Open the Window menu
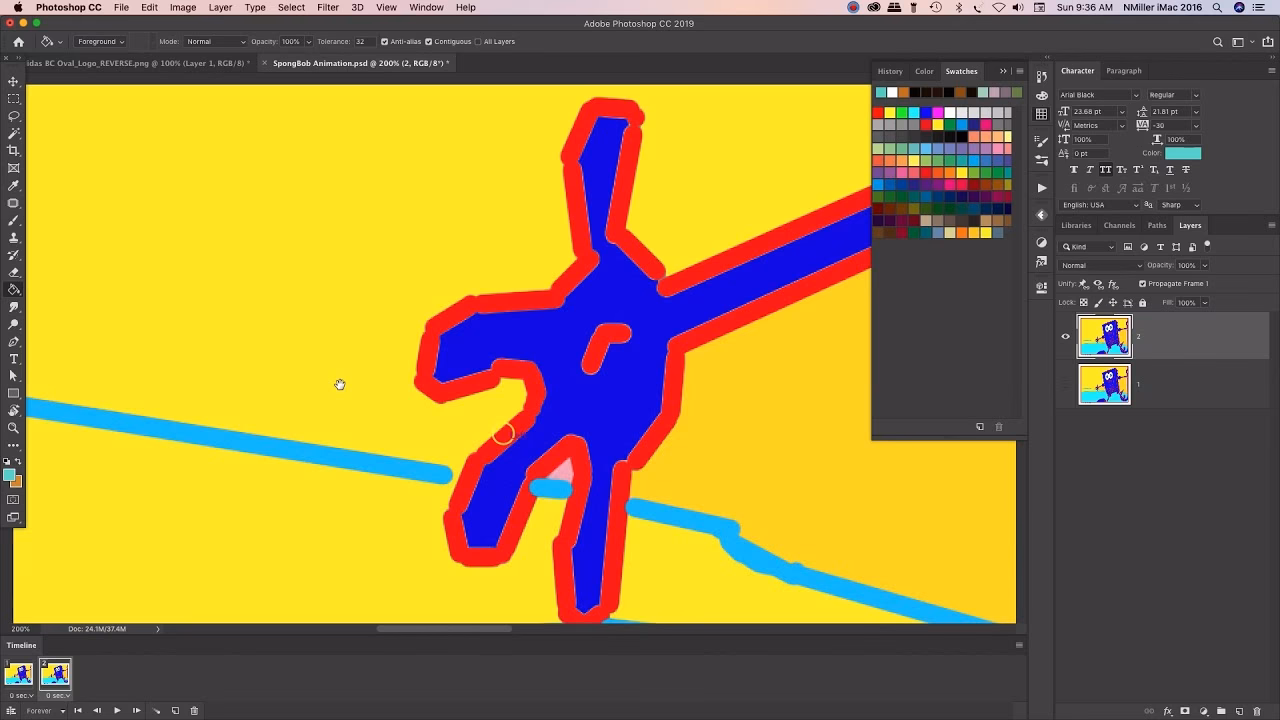Image resolution: width=1280 pixels, height=720 pixels. (426, 7)
